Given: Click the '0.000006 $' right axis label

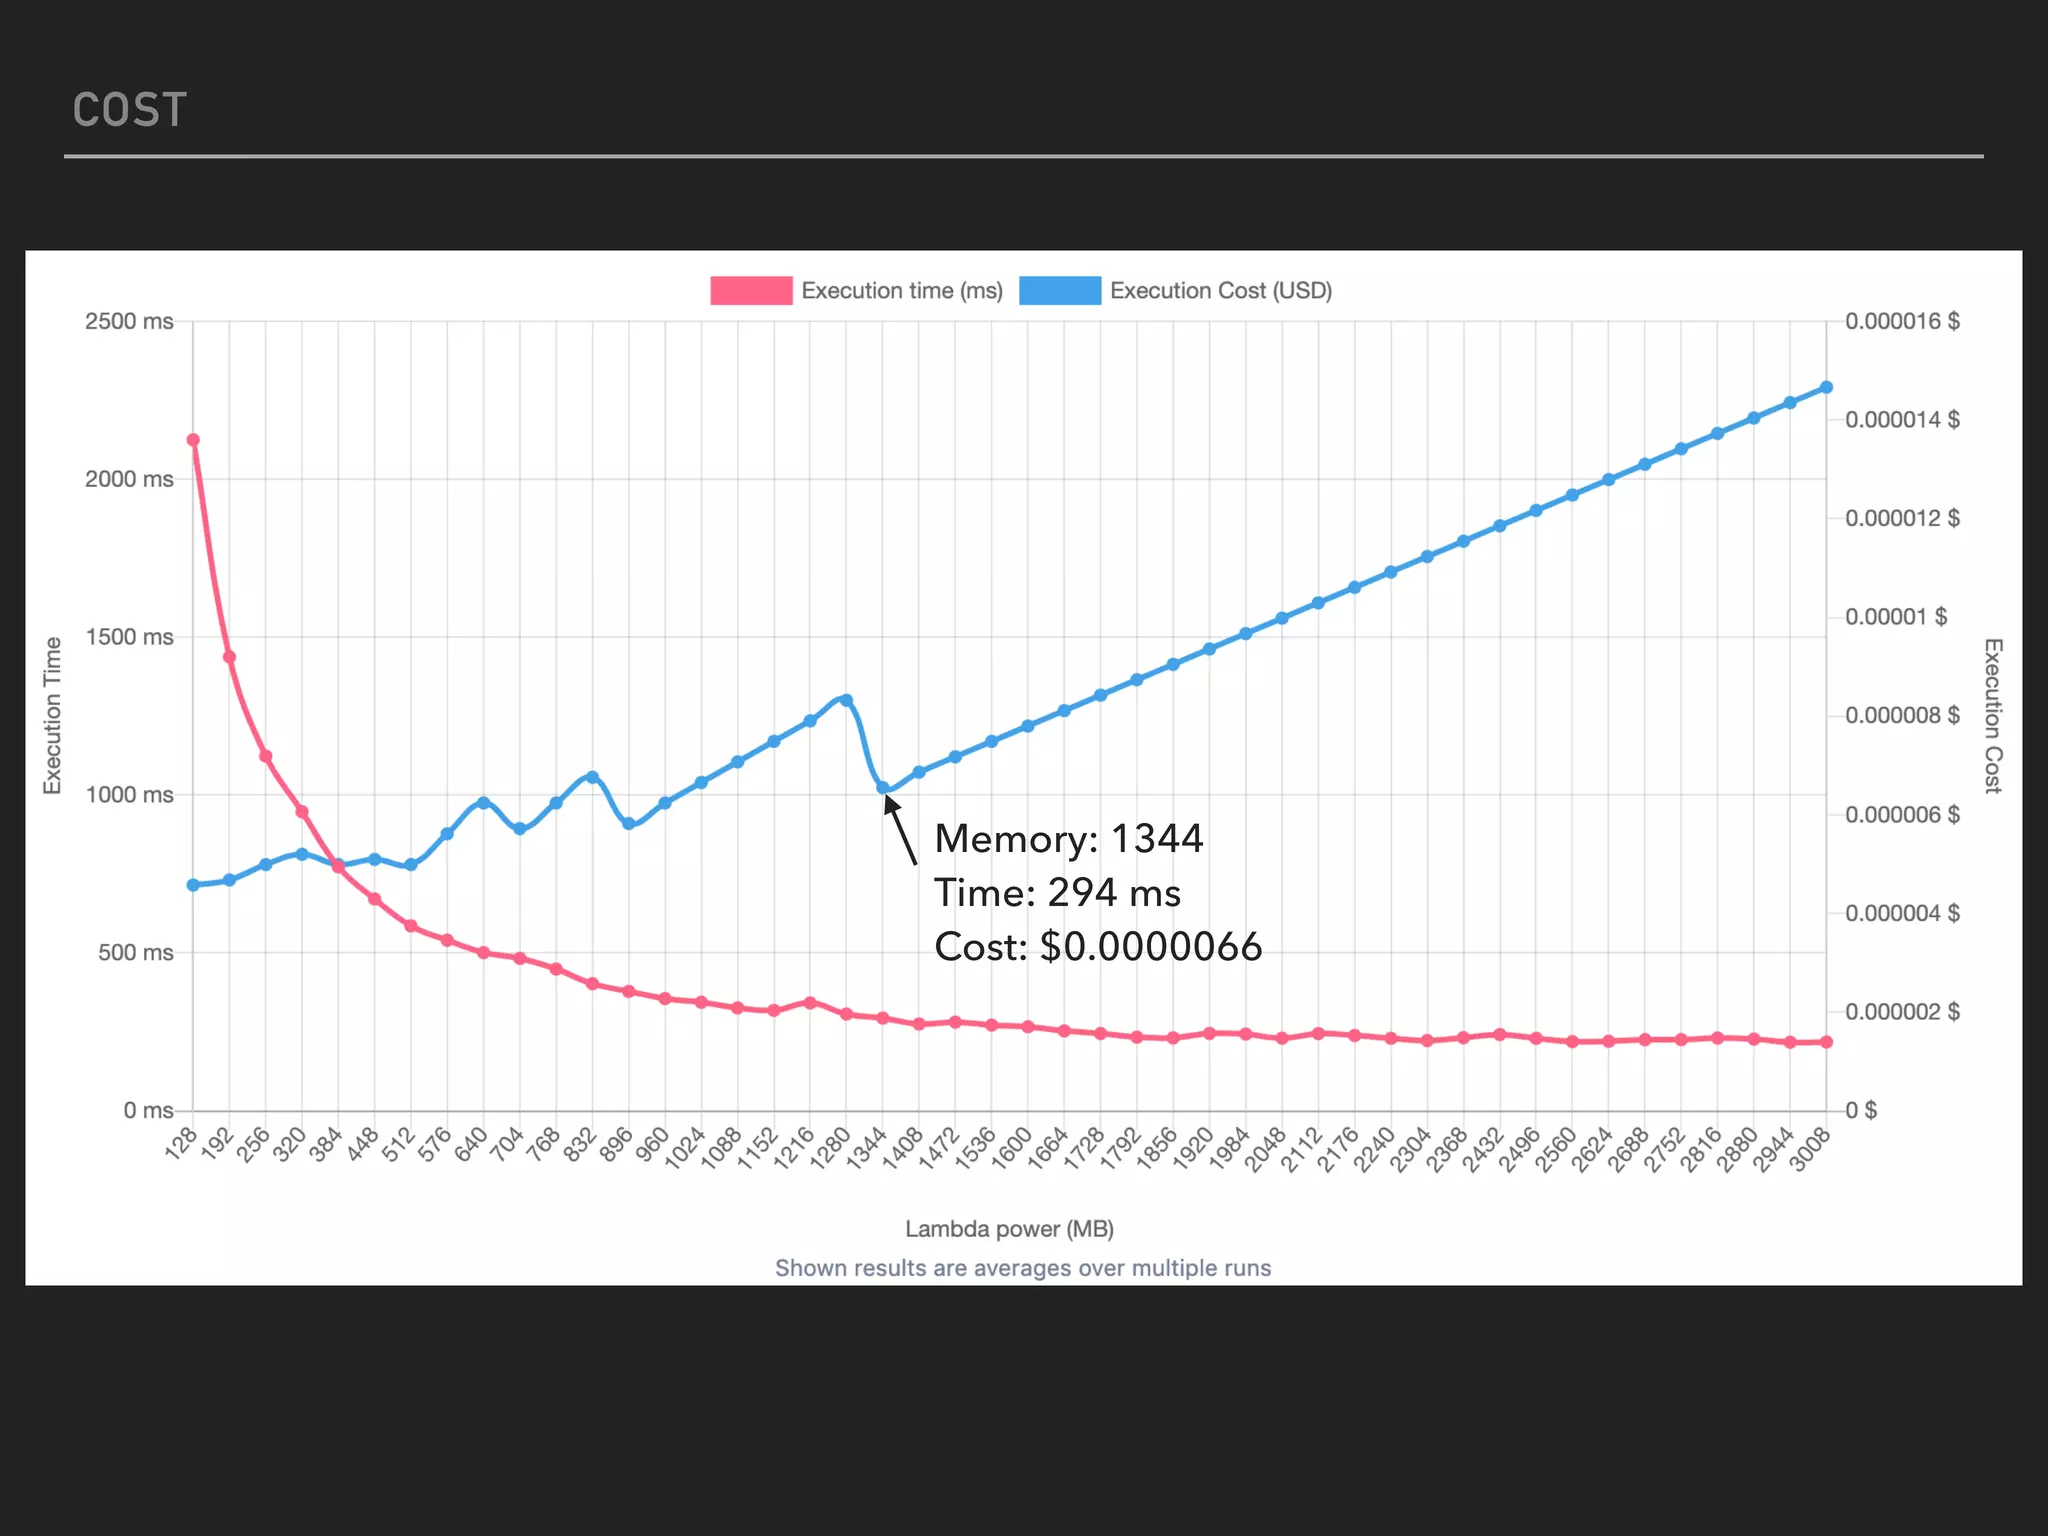Looking at the screenshot, I should (x=1902, y=815).
